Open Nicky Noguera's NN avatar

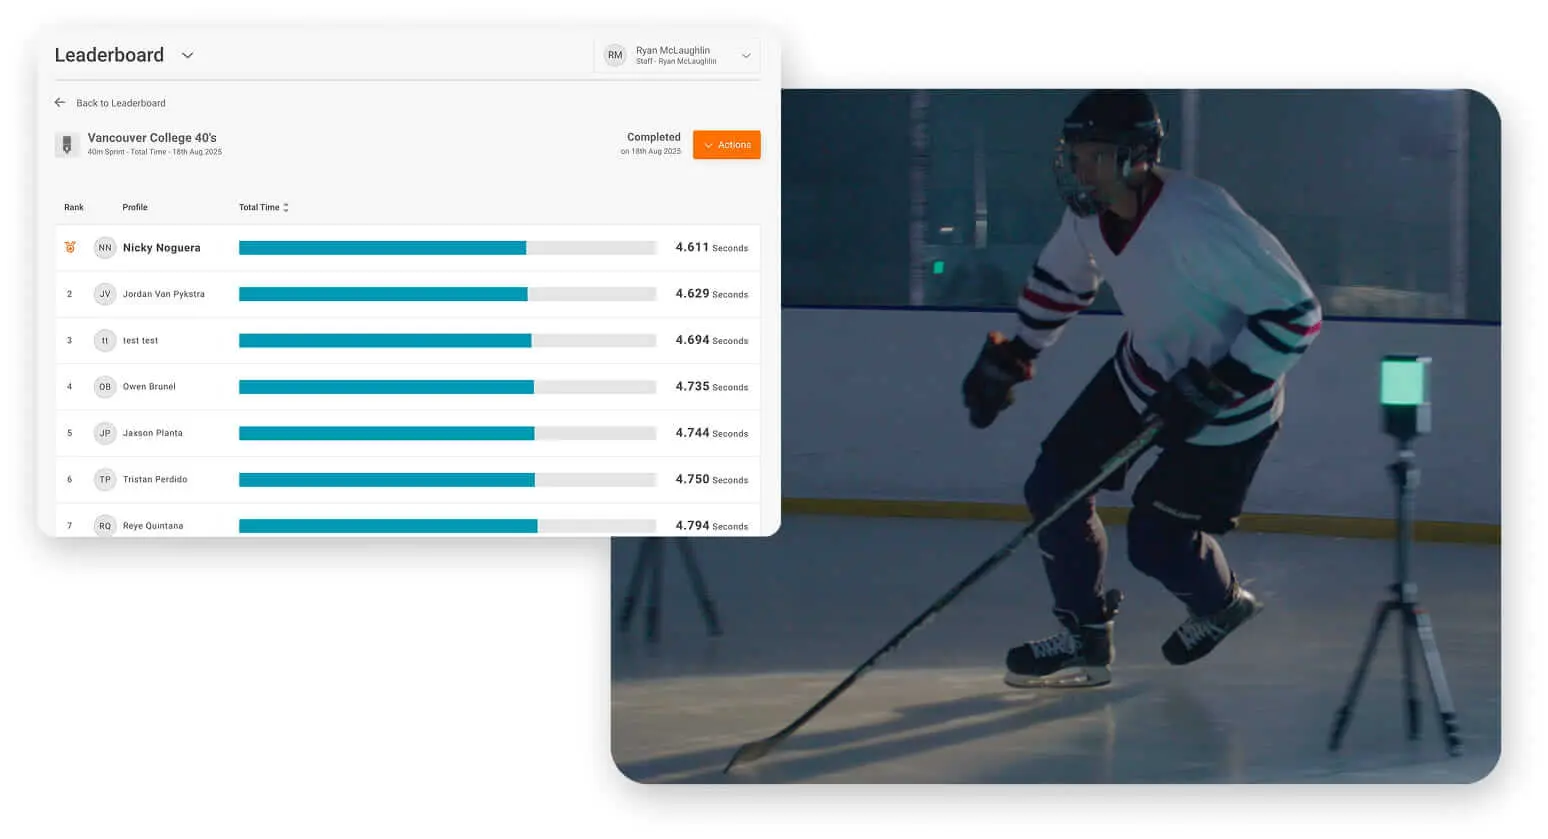click(x=105, y=247)
